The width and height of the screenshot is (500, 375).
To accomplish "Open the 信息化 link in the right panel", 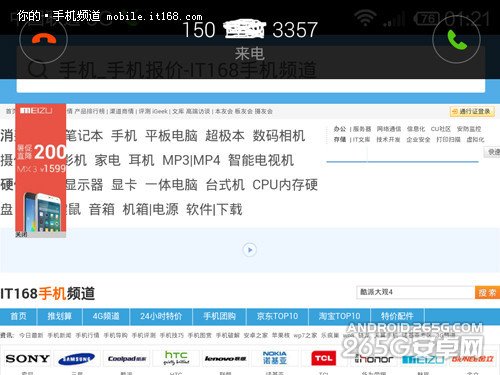I will pos(416,129).
